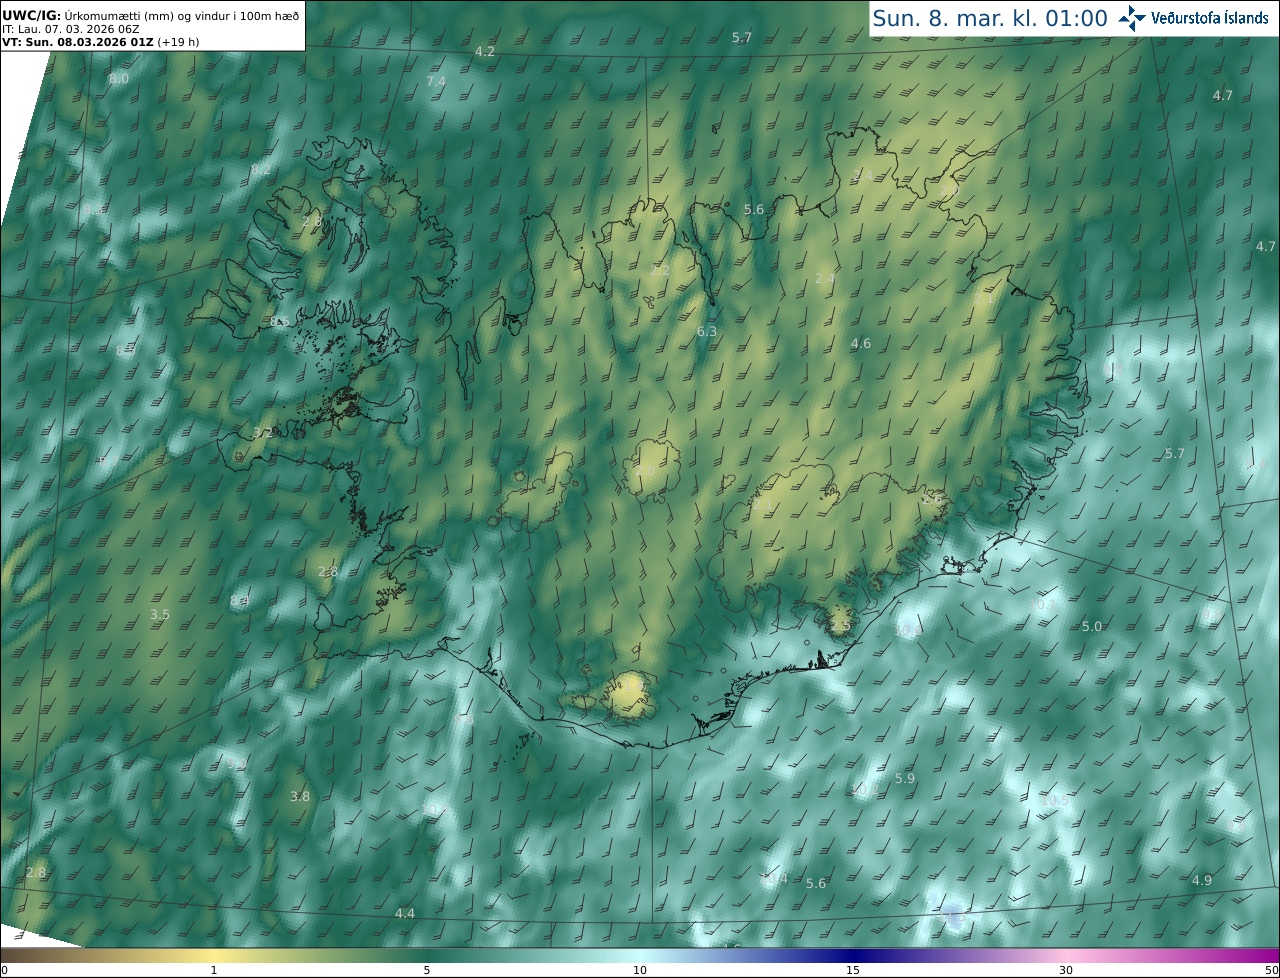This screenshot has width=1280, height=978.
Task: Click the colorbar tick label 30
Action: 1066,970
